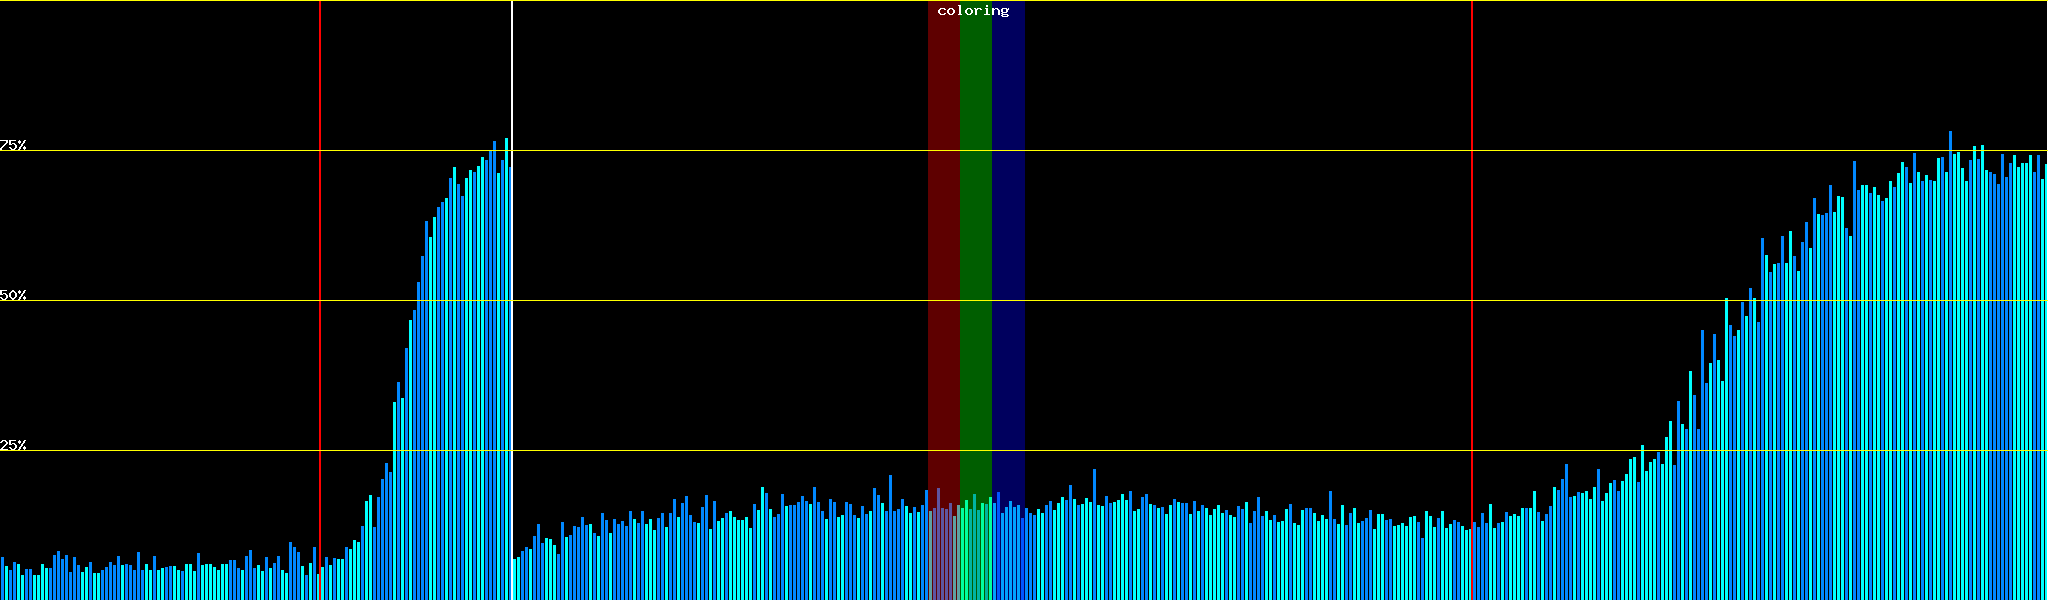Select the dark blue coloring band
The width and height of the screenshot is (2048, 600).
coord(1008,250)
